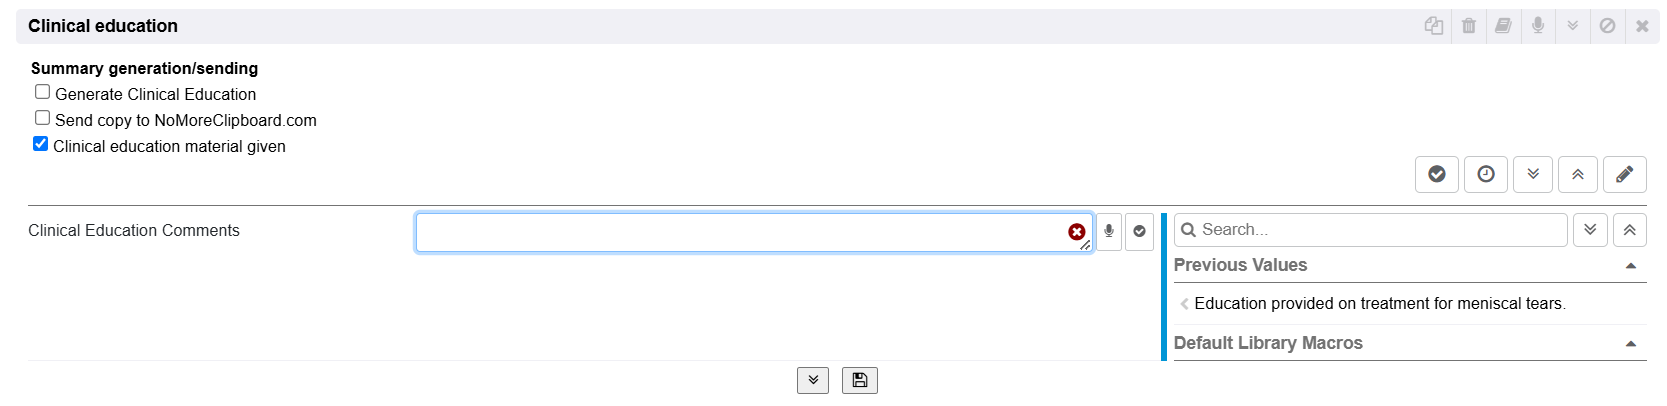
Task: Collapse the Previous Values section
Action: [1631, 266]
